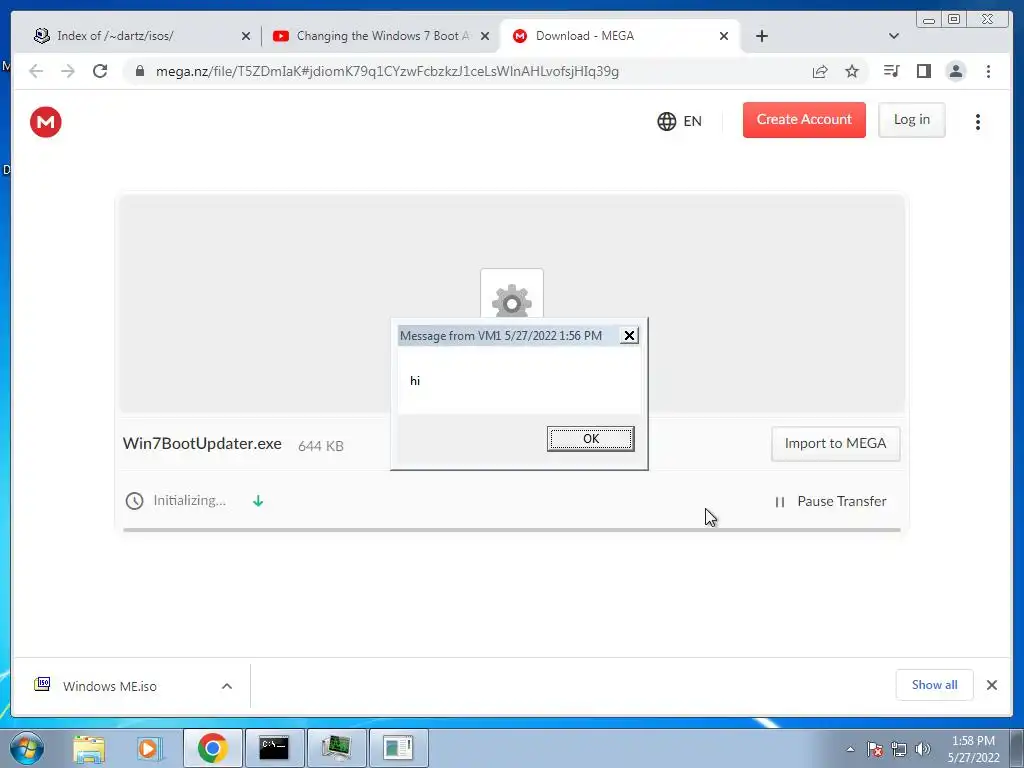Switch to Changing the Windows 7 Boot tab
1024x768 pixels.
[383, 36]
